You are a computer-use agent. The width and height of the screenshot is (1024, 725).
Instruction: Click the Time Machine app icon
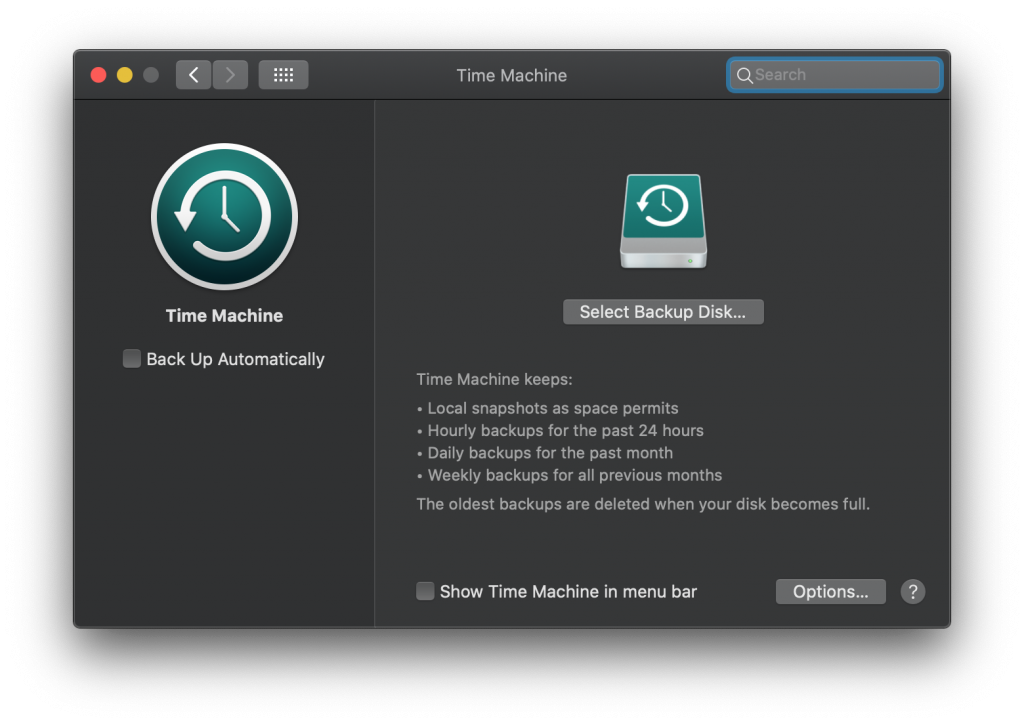click(224, 217)
